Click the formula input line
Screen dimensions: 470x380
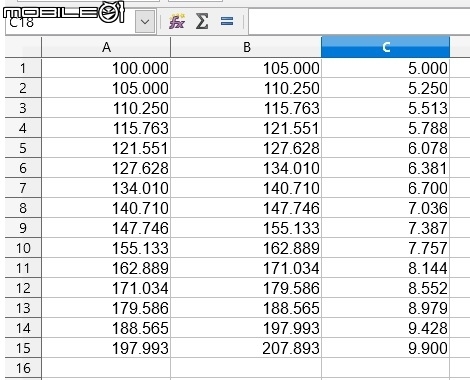coord(359,22)
